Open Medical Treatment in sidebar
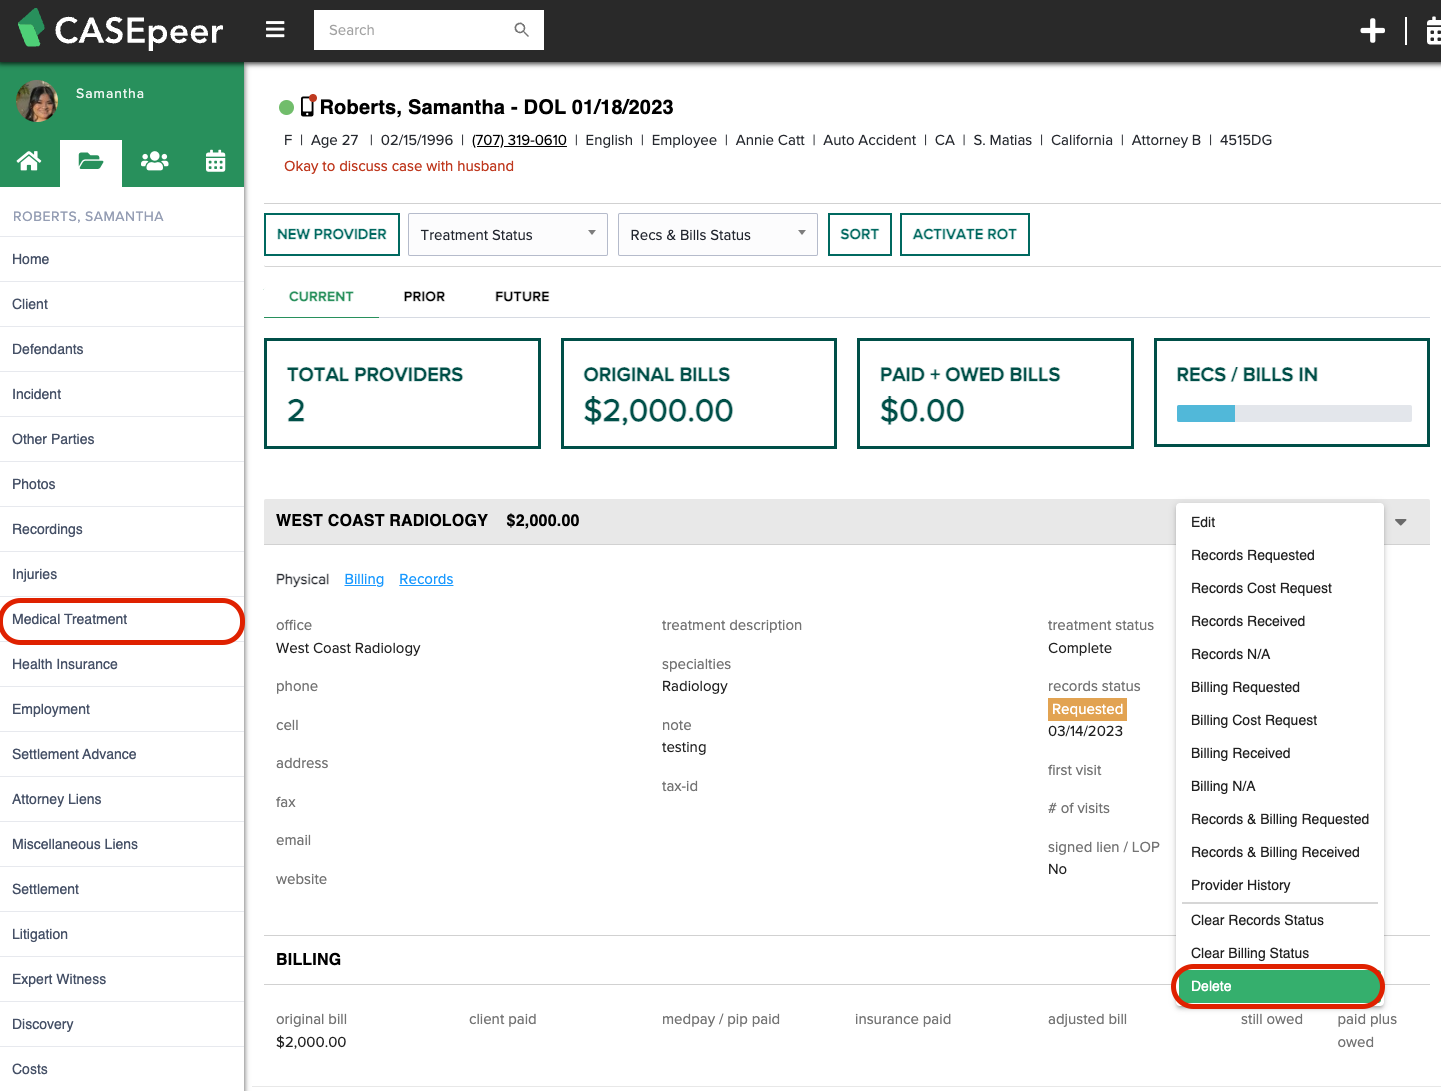The width and height of the screenshot is (1441, 1091). [x=122, y=619]
